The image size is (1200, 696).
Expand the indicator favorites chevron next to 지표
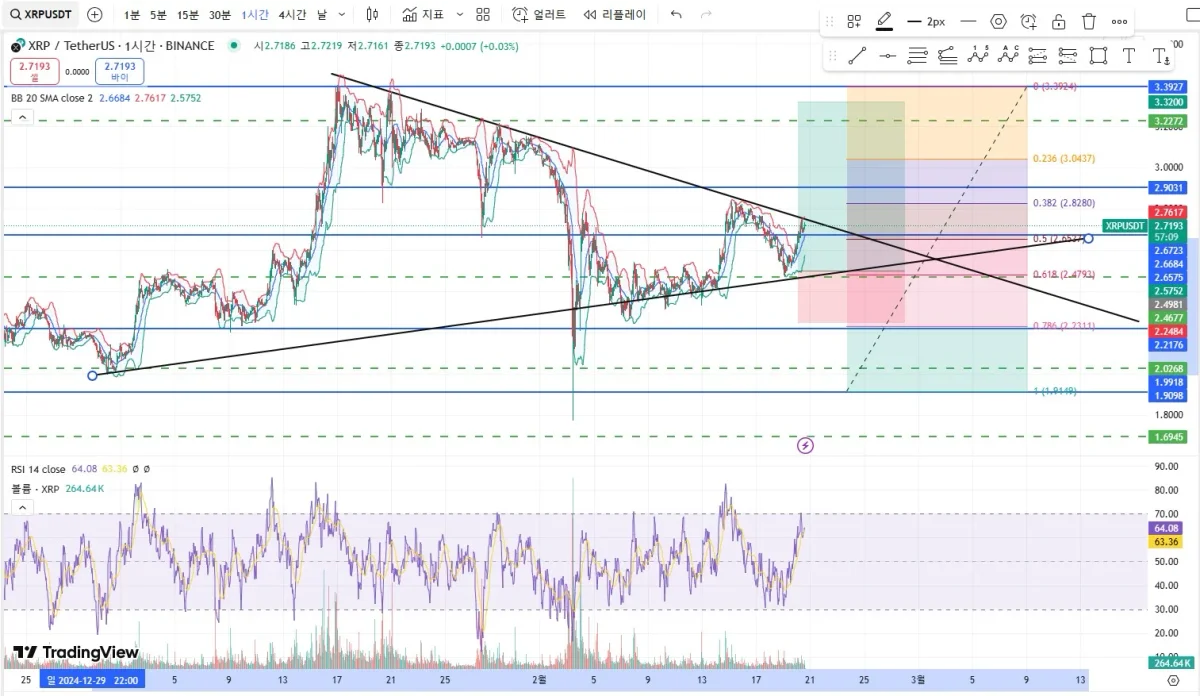click(460, 15)
